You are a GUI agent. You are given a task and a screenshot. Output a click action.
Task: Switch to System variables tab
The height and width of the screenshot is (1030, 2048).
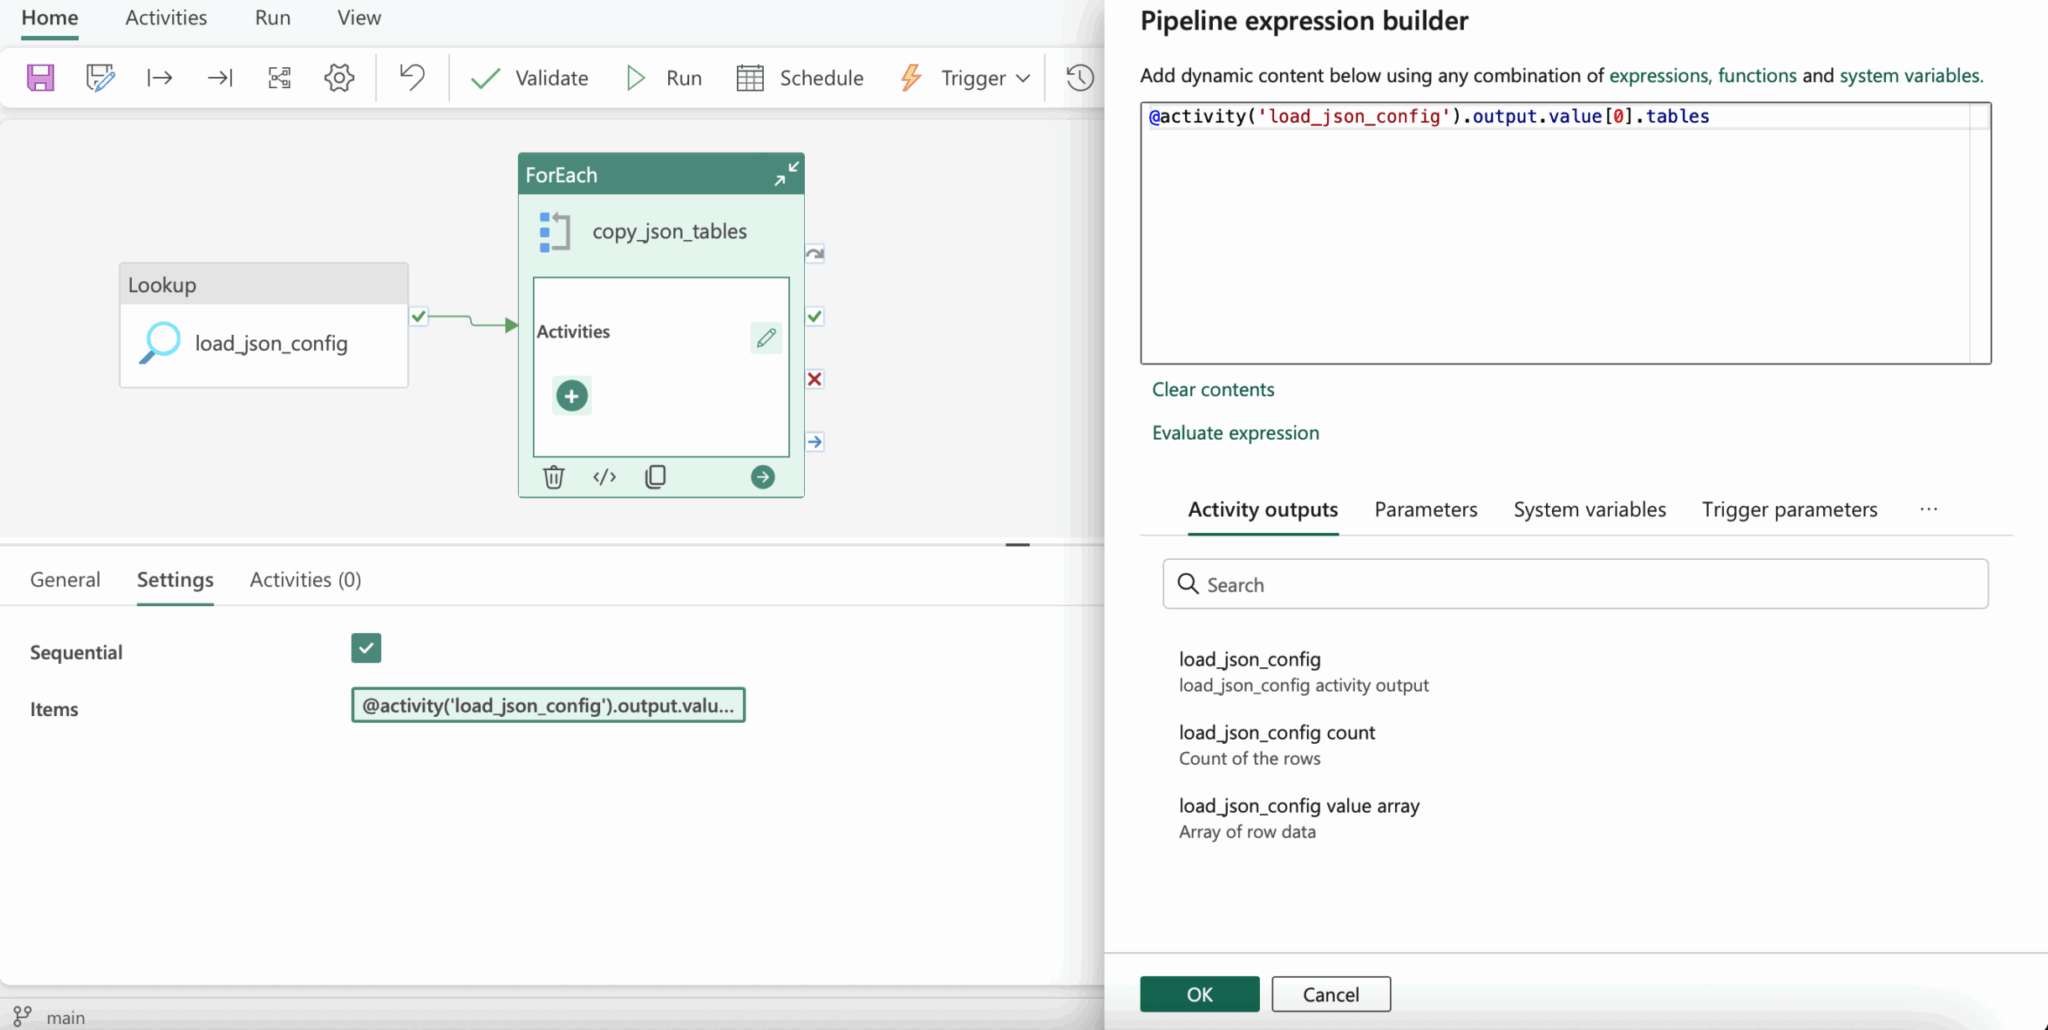(x=1589, y=510)
